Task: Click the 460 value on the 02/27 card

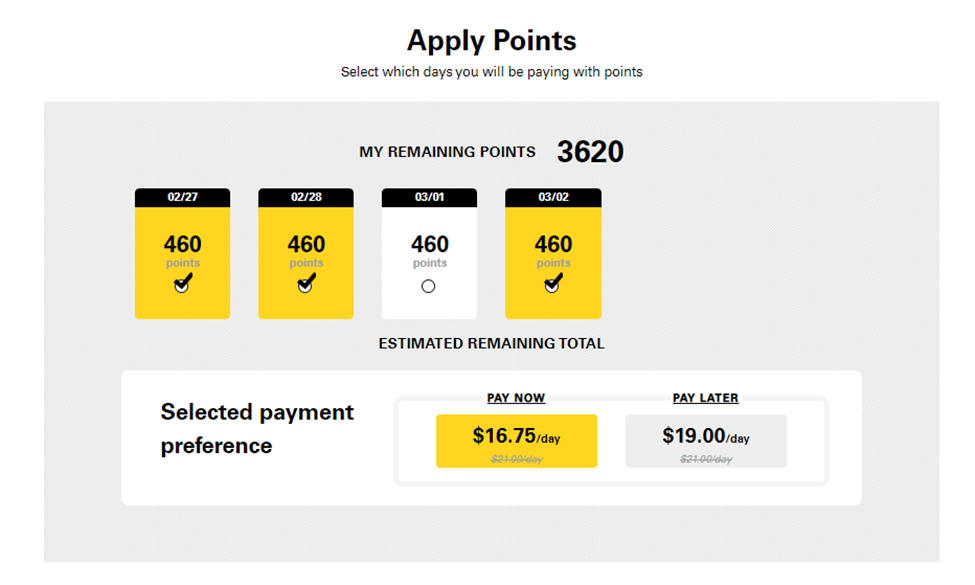Action: 182,244
